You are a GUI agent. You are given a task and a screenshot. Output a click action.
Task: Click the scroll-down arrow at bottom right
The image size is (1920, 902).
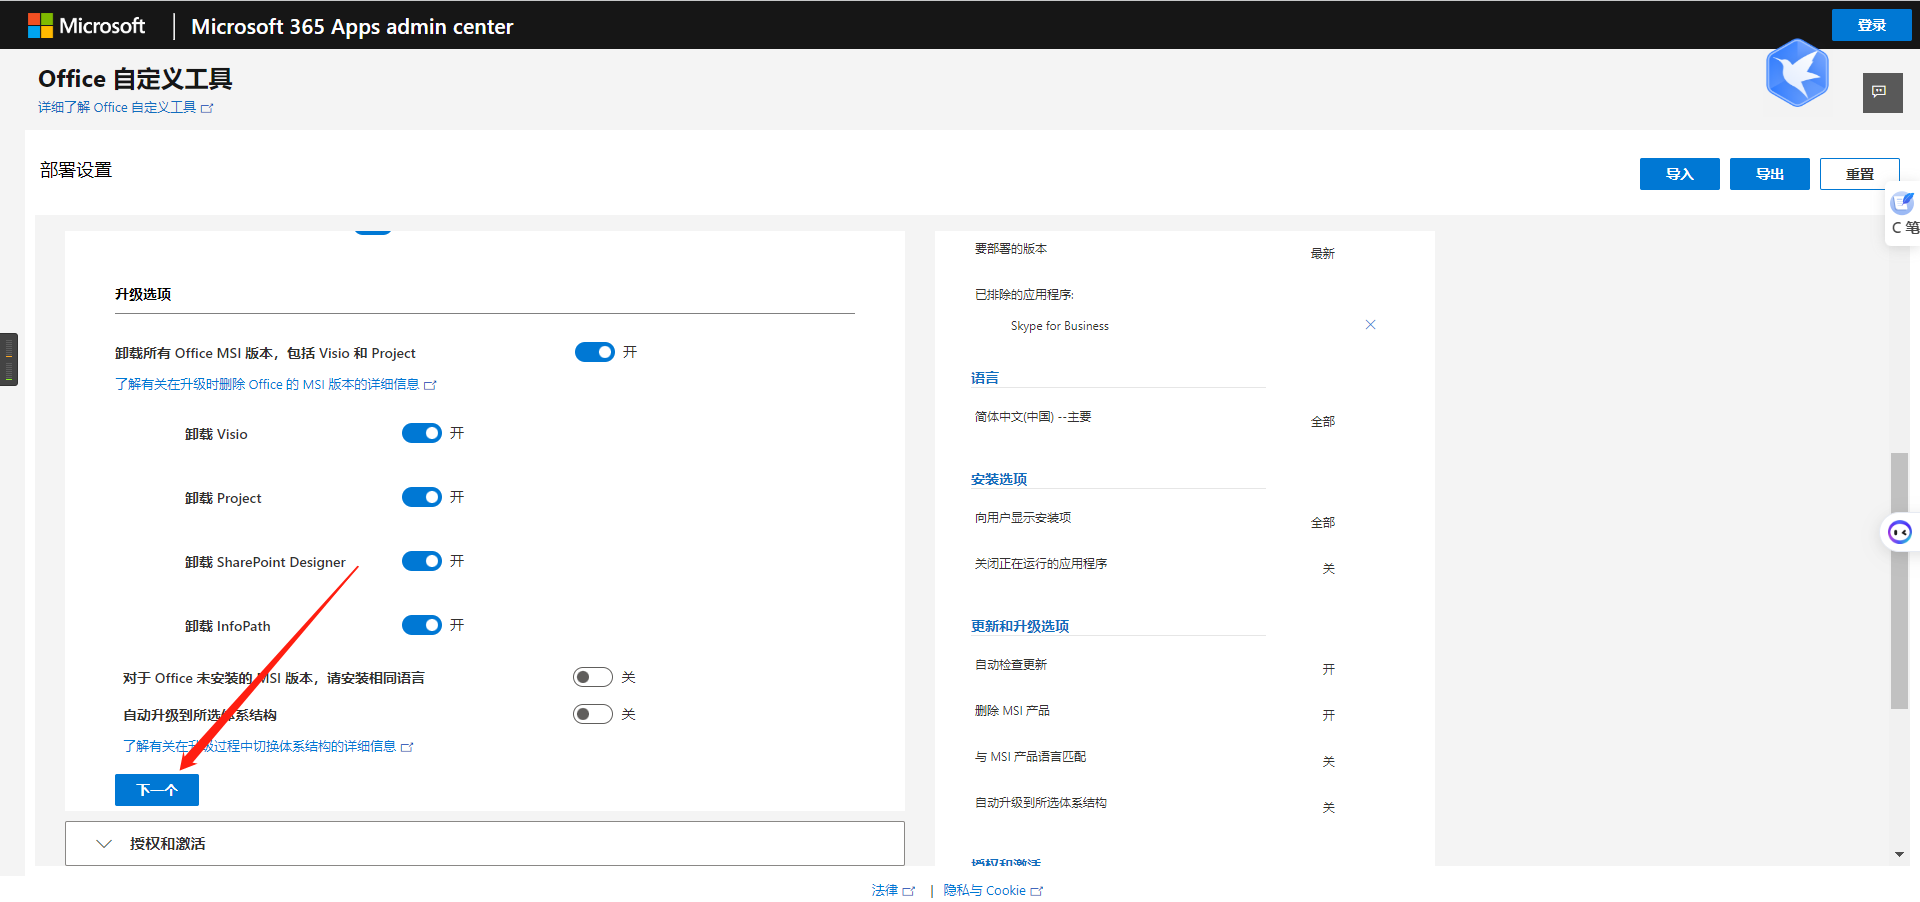click(1899, 855)
